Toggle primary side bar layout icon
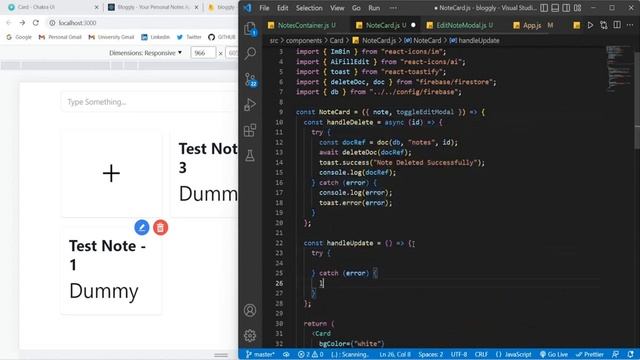The height and width of the screenshot is (360, 640). tap(544, 8)
